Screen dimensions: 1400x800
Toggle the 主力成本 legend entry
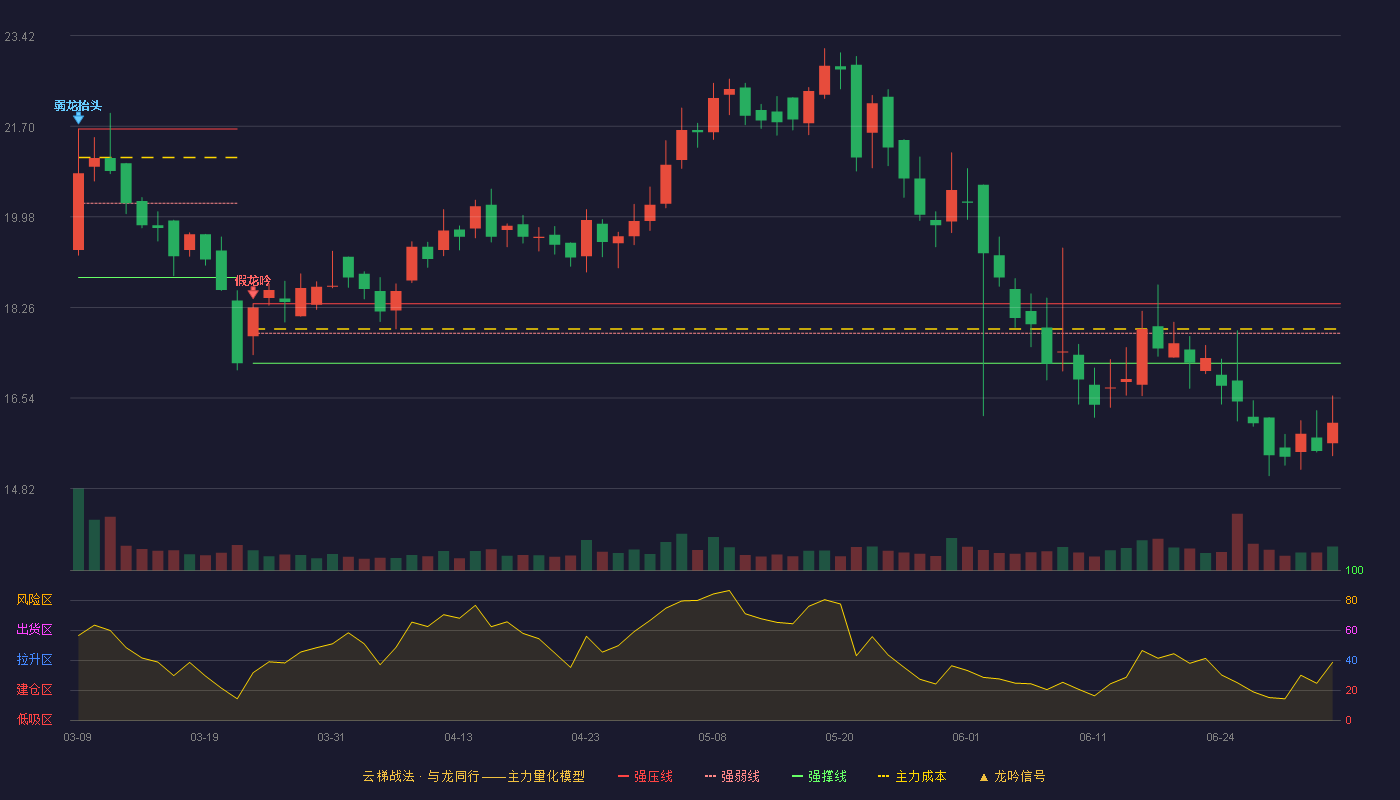911,776
